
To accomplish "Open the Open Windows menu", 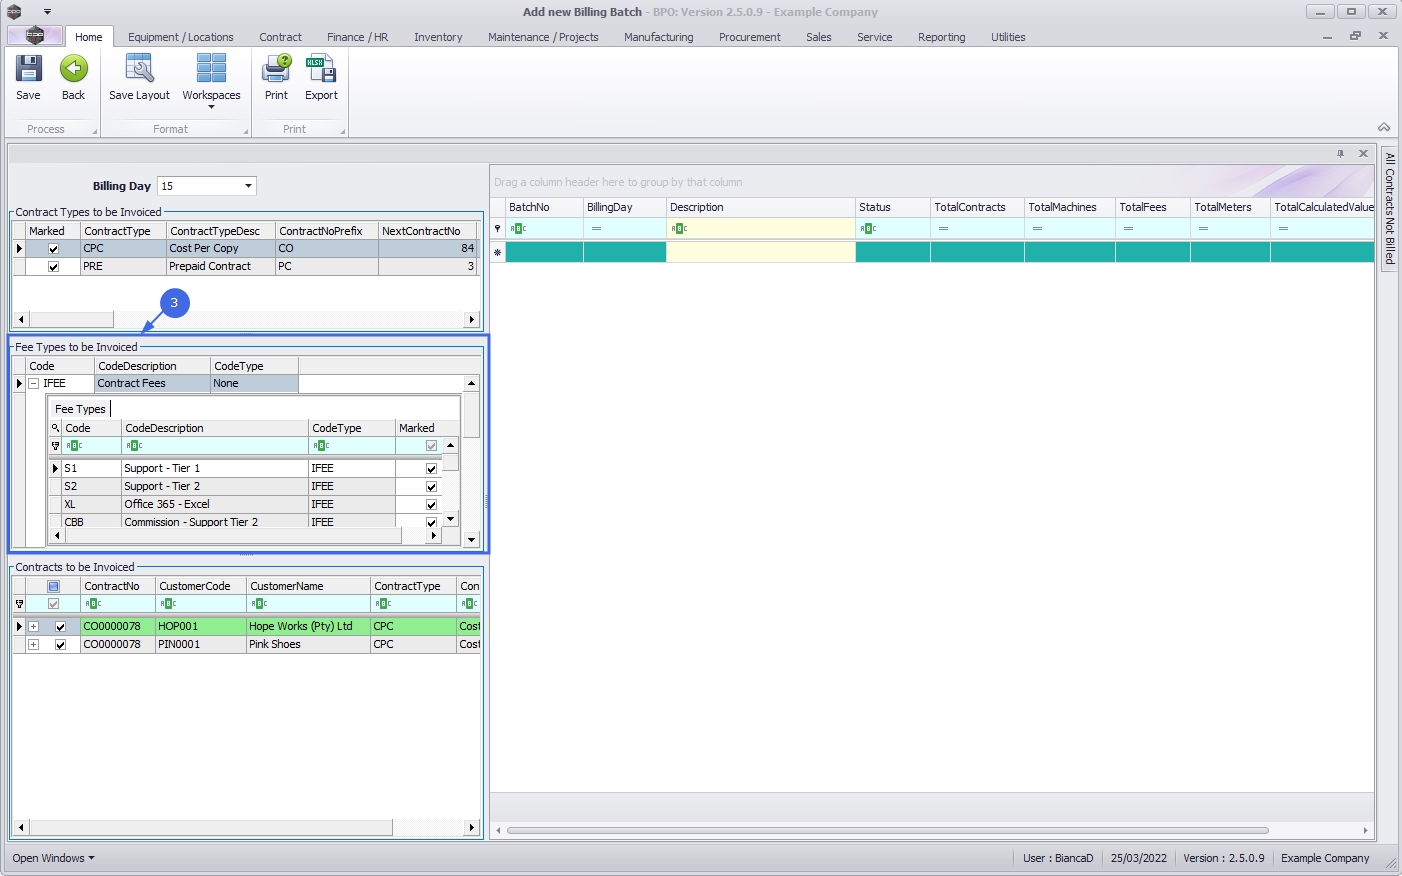I will 53,858.
